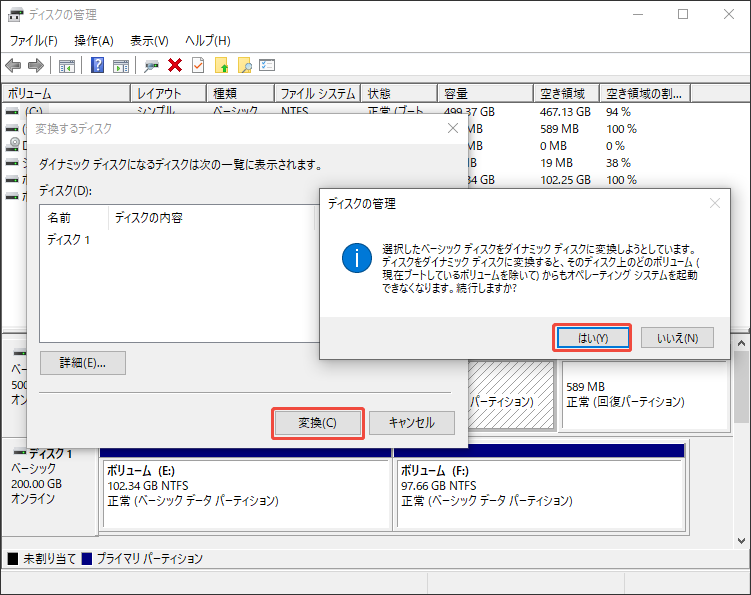Click the Disk Management title bar icon
Image resolution: width=751 pixels, height=595 pixels.
[x=15, y=15]
